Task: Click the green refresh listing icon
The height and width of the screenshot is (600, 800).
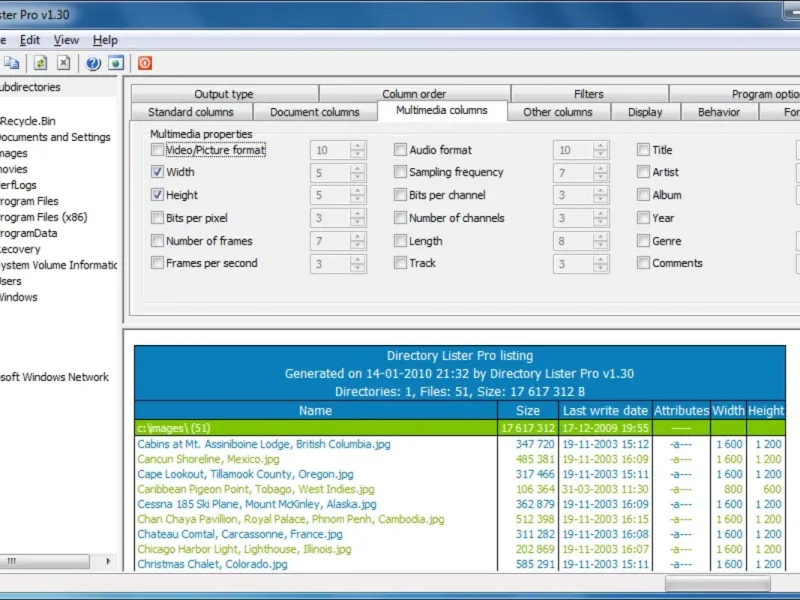Action: coord(40,63)
